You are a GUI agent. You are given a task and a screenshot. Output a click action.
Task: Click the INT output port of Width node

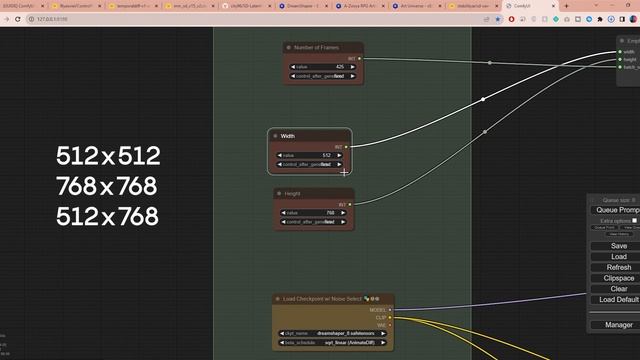[346, 147]
